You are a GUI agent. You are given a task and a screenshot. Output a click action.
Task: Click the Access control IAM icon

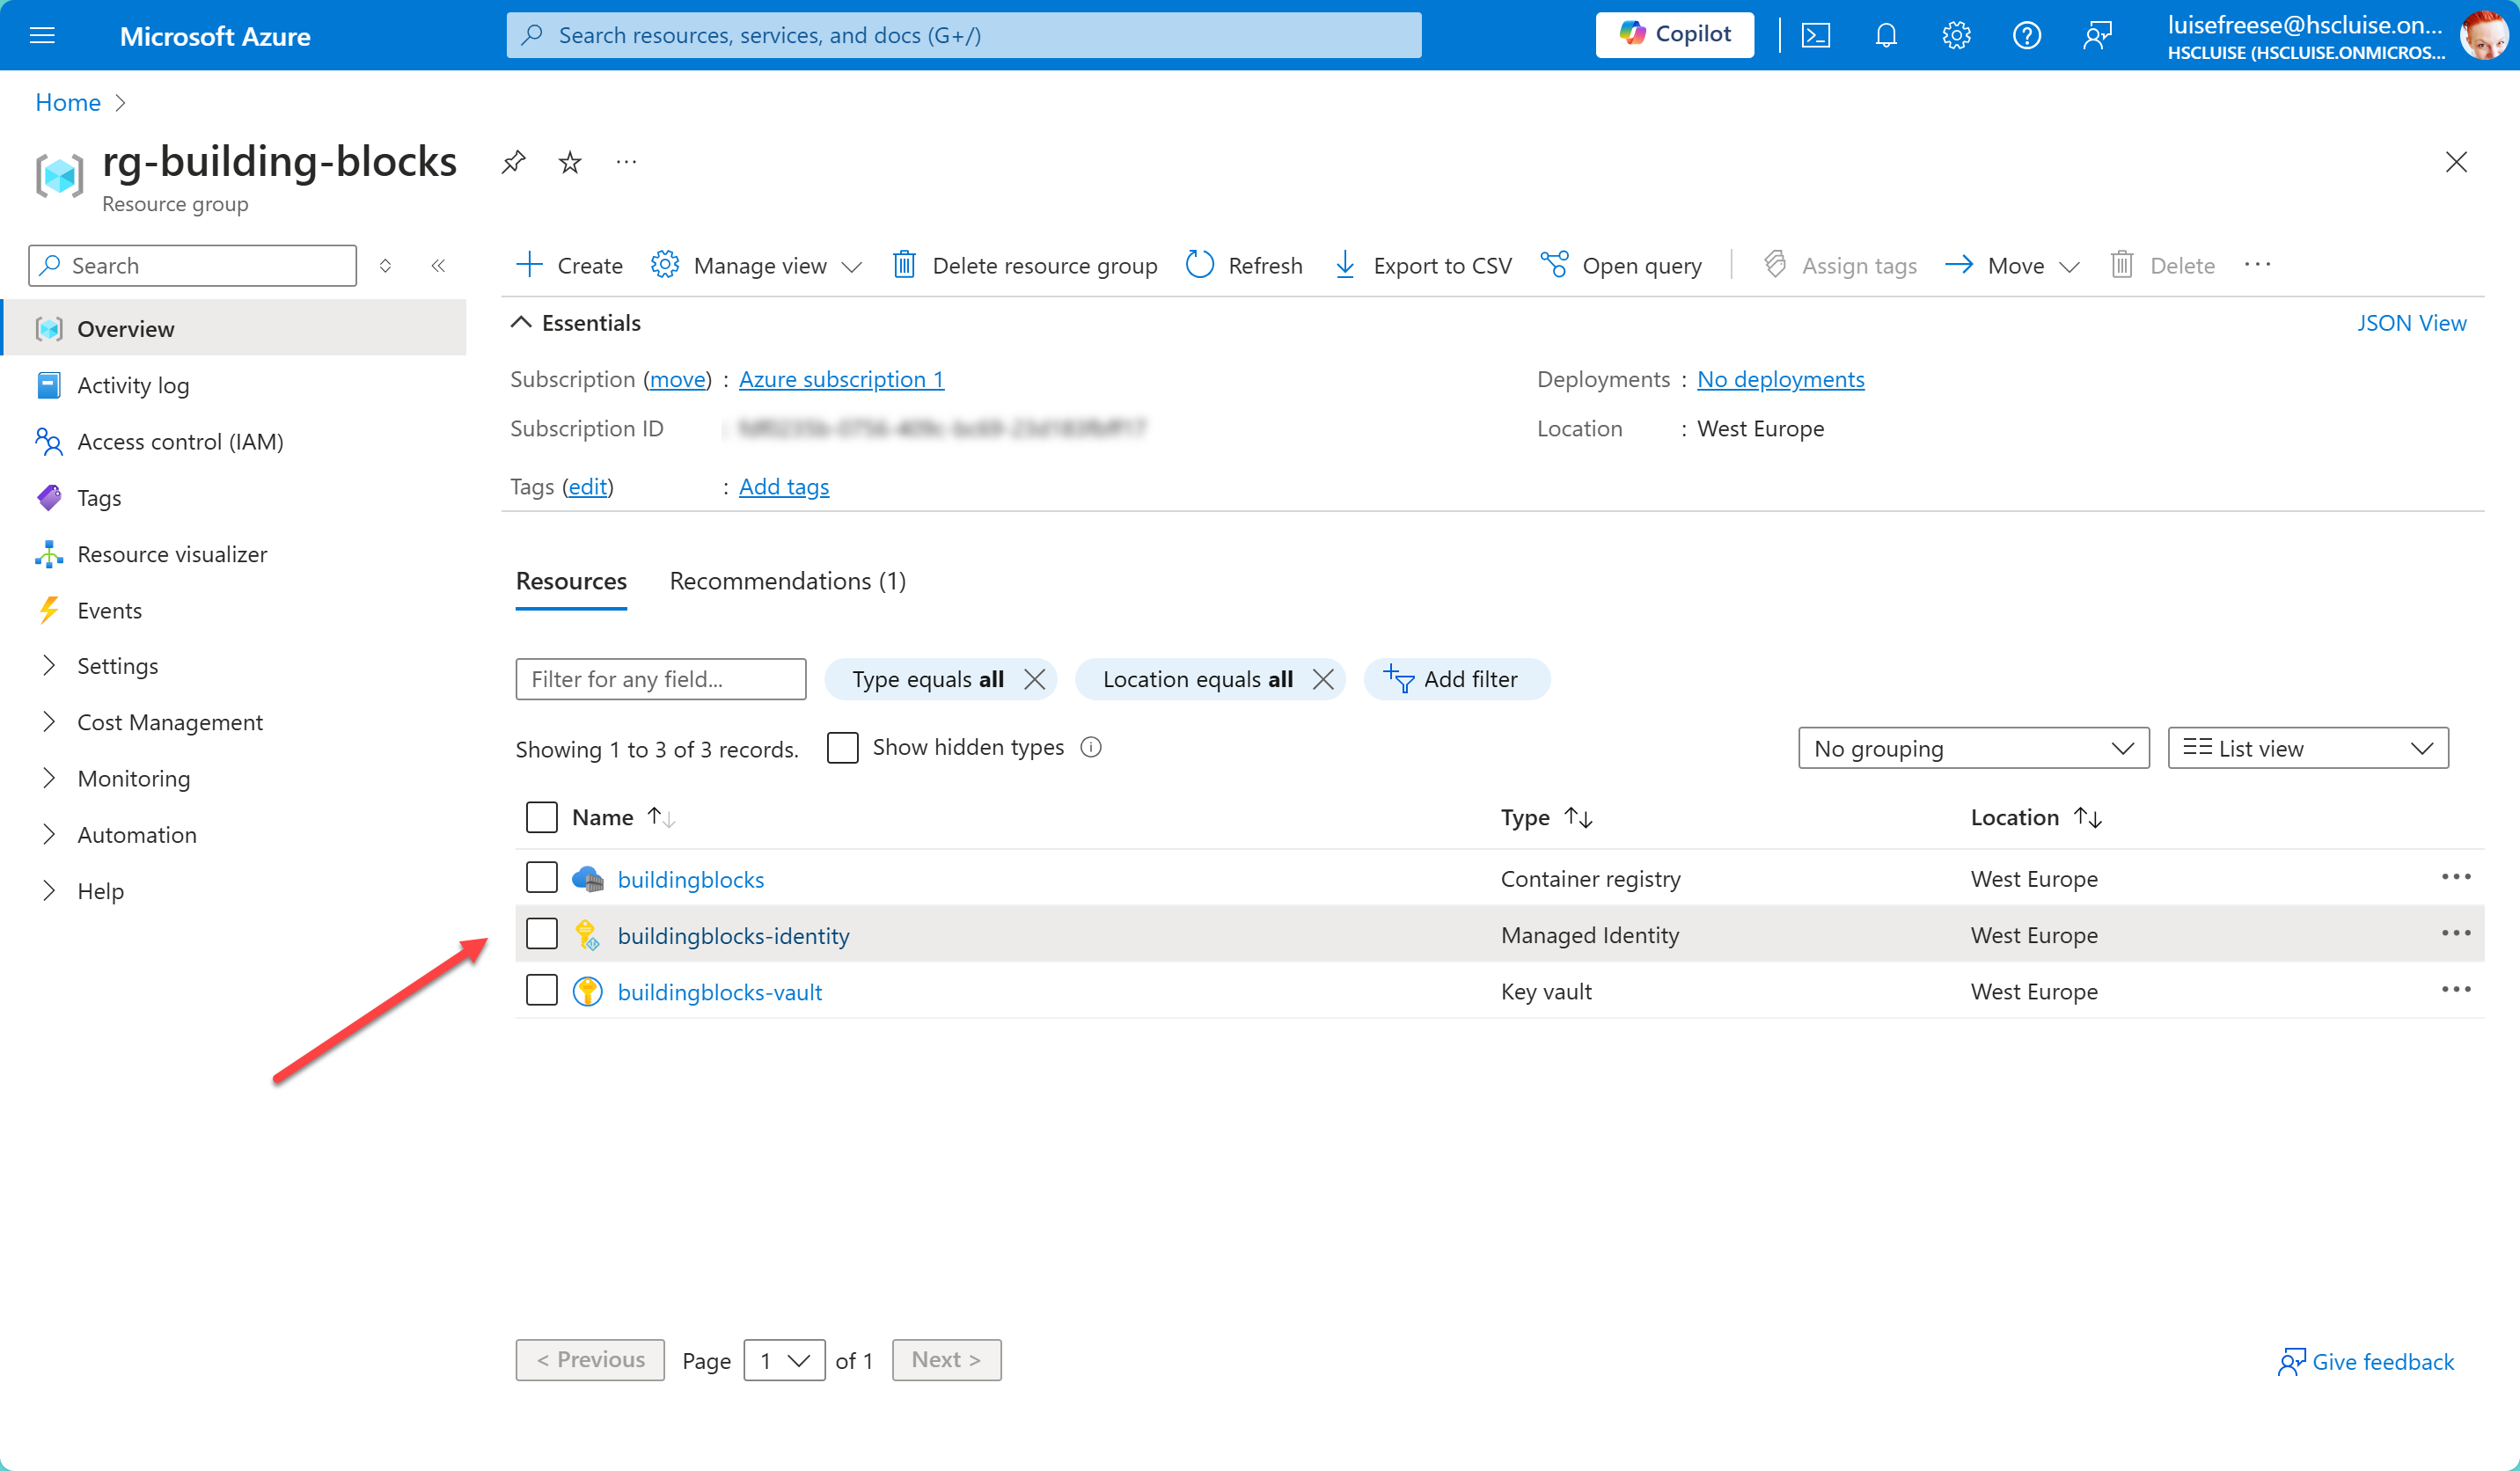click(x=49, y=442)
